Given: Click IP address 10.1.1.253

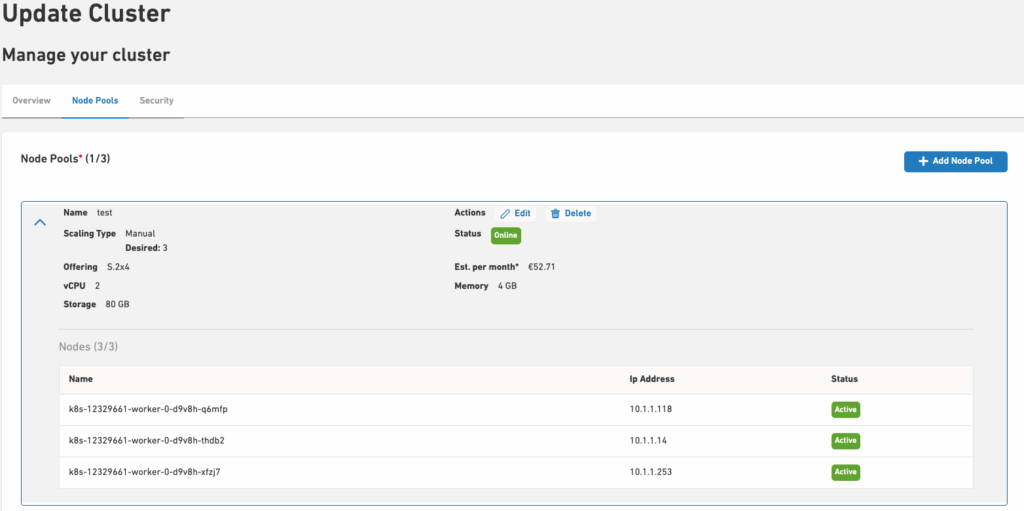Looking at the screenshot, I should coord(650,472).
